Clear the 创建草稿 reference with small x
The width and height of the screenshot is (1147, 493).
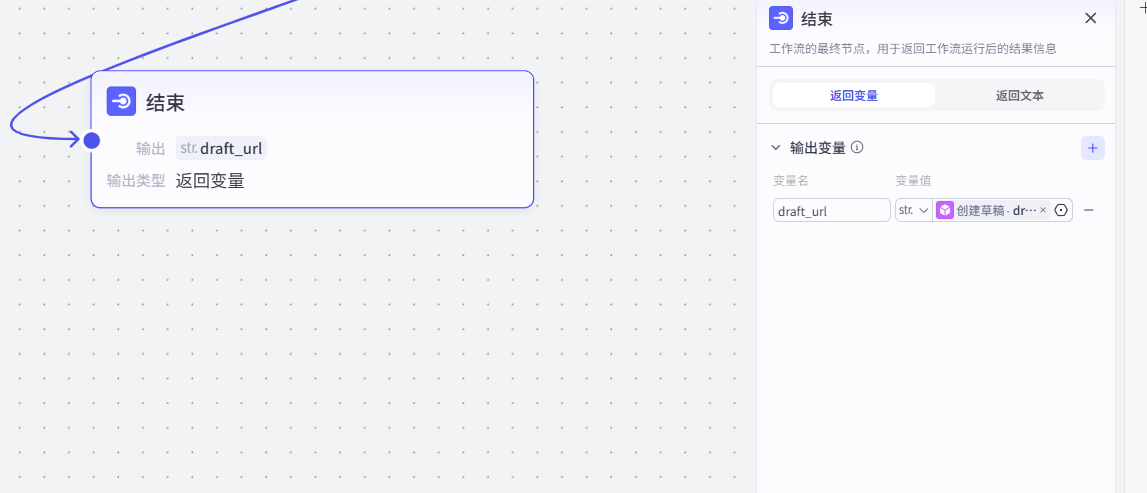click(1043, 210)
